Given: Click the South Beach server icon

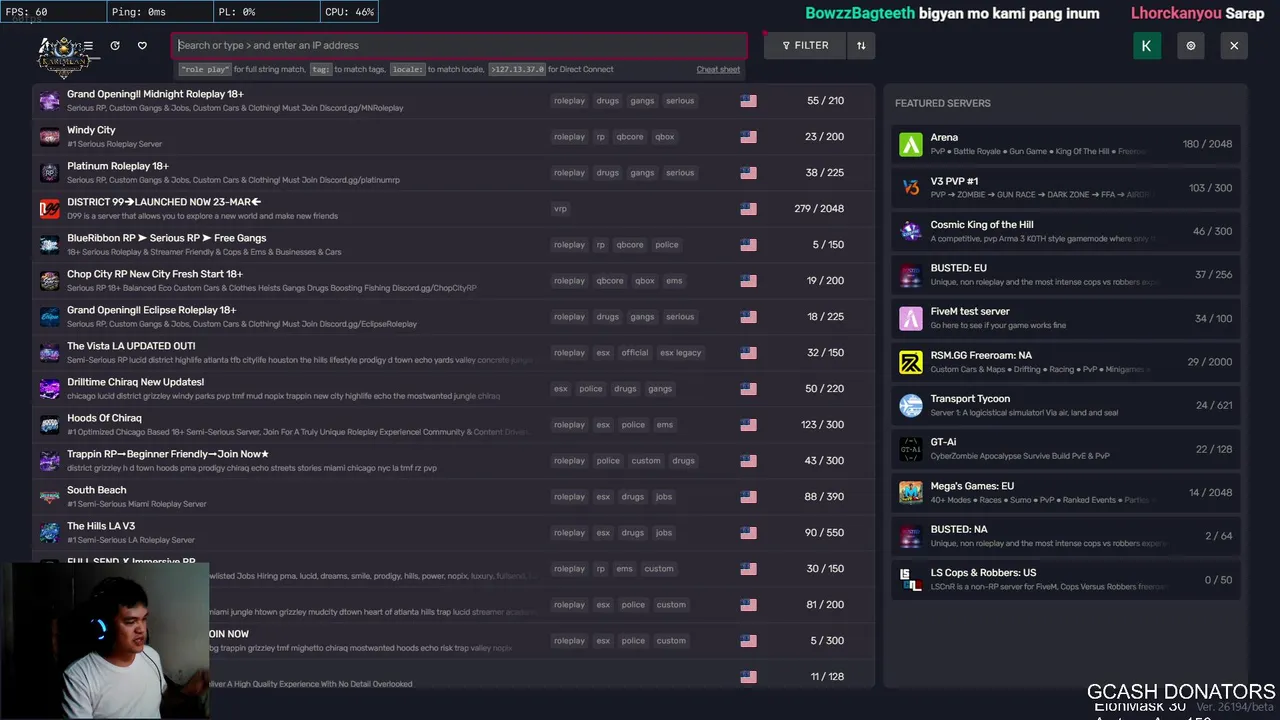Looking at the screenshot, I should click(49, 497).
